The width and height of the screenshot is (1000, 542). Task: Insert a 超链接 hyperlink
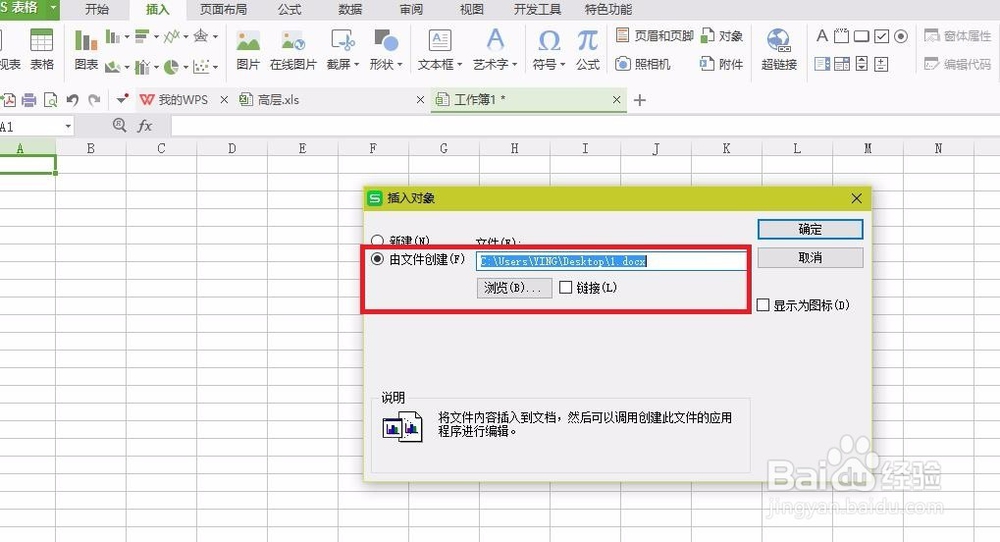pos(779,48)
